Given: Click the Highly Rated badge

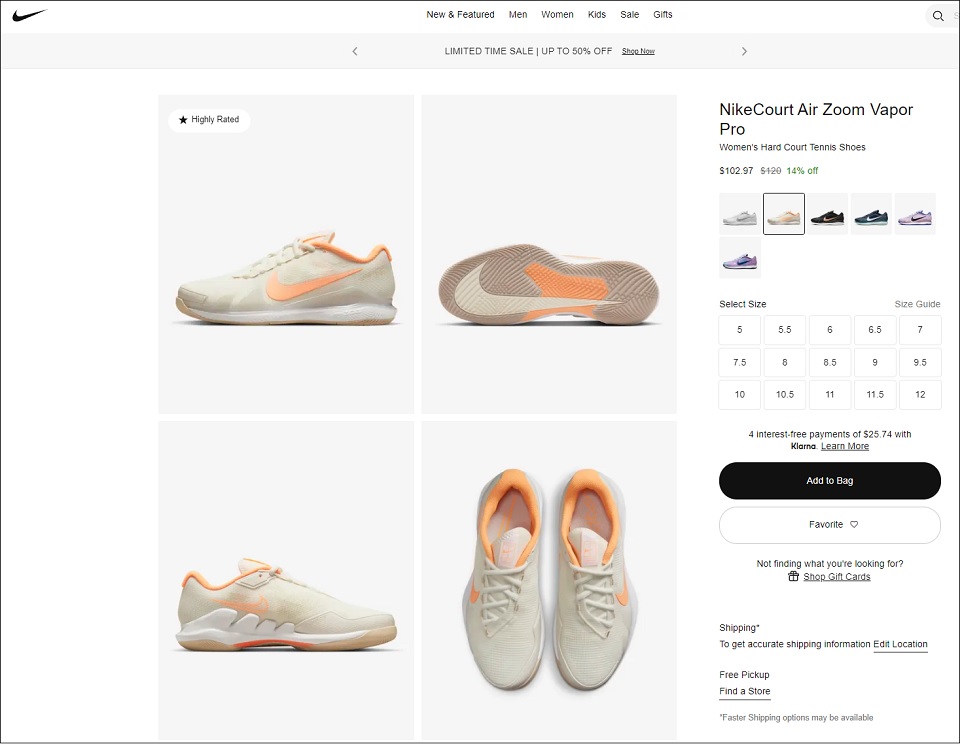Looking at the screenshot, I should tap(209, 120).
